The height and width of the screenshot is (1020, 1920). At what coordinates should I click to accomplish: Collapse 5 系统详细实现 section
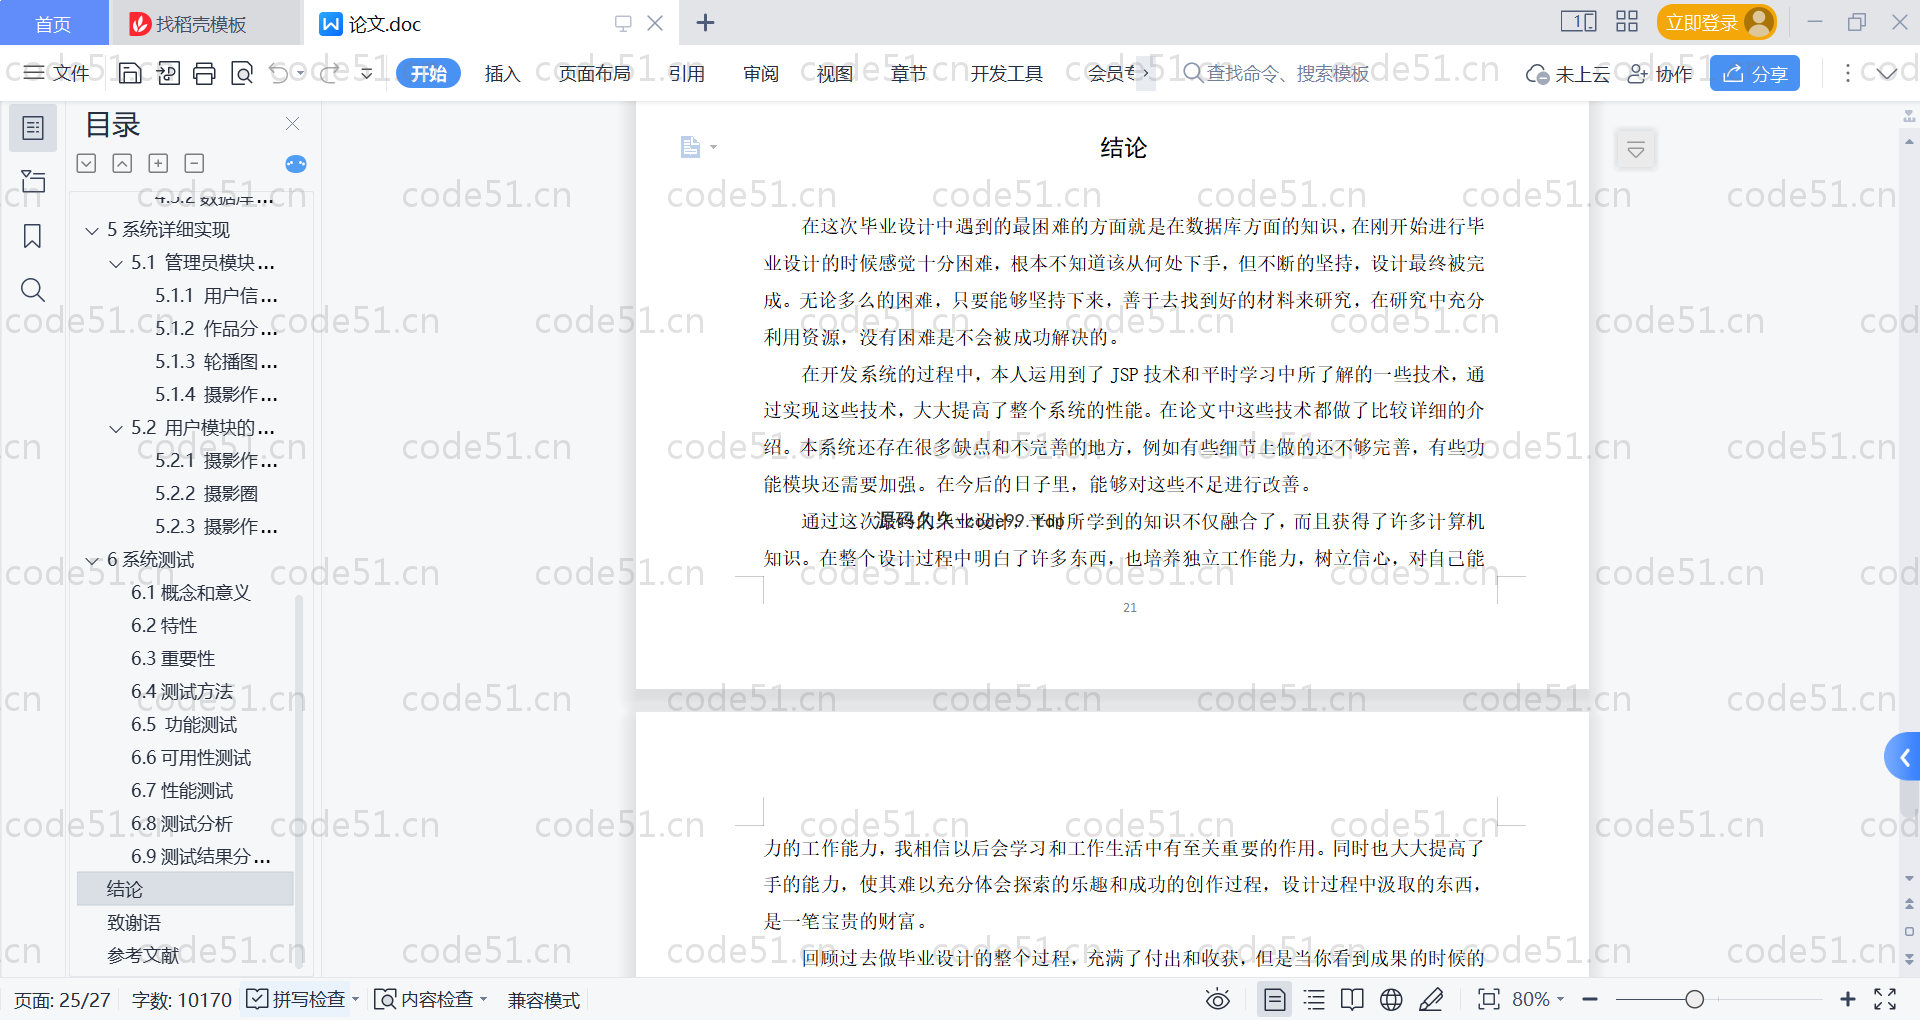click(92, 231)
